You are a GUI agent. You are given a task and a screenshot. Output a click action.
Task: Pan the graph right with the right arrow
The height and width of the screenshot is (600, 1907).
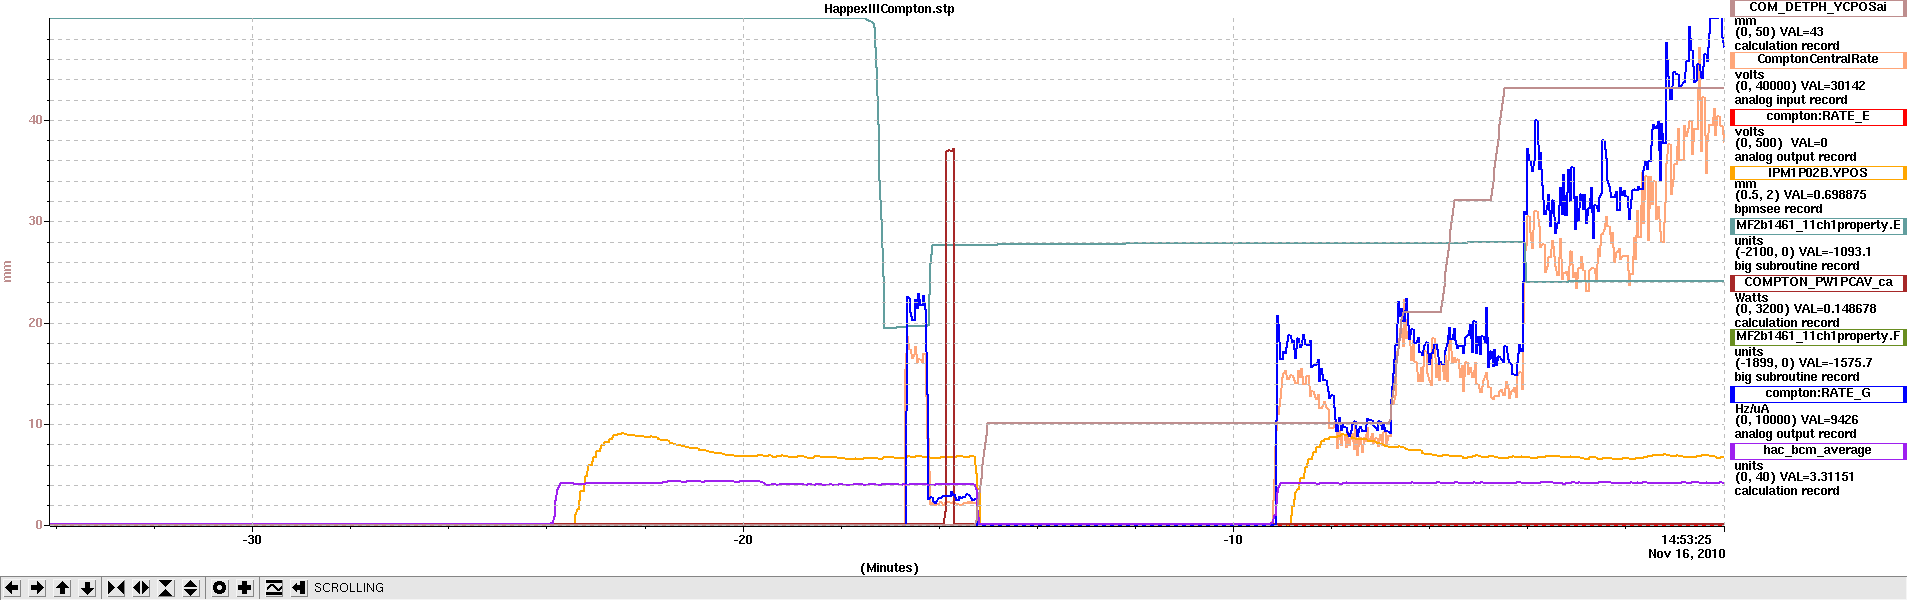(x=37, y=588)
